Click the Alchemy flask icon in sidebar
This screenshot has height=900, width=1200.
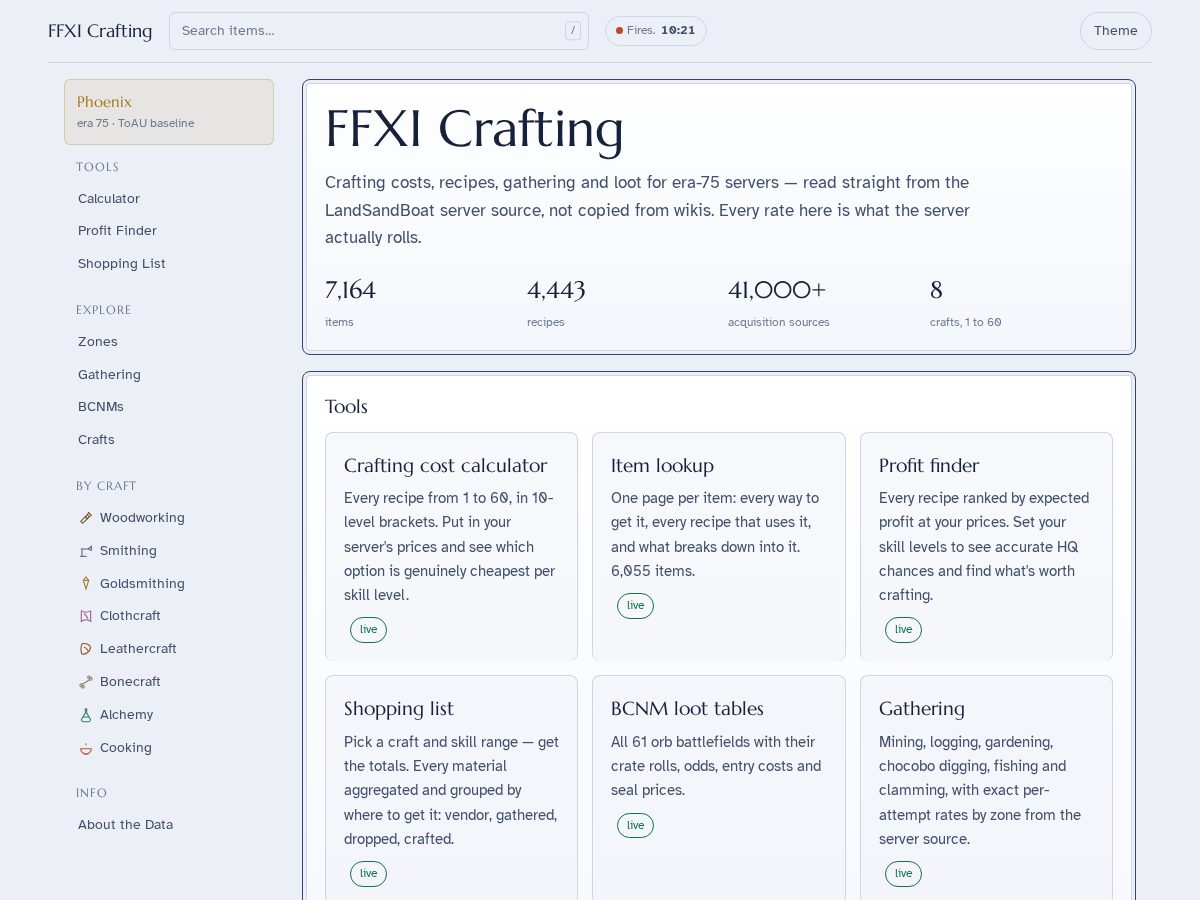tap(86, 715)
